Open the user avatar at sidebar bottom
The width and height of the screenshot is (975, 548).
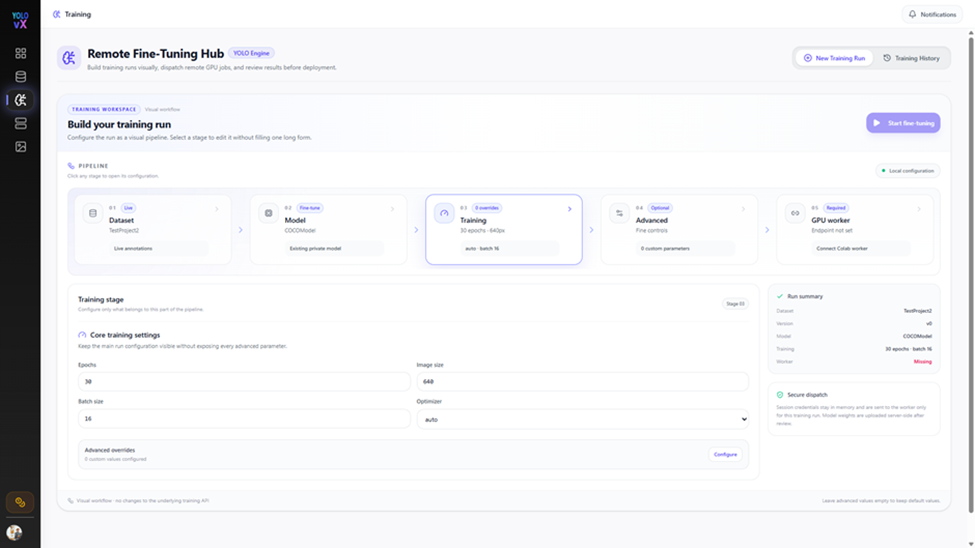[x=14, y=532]
